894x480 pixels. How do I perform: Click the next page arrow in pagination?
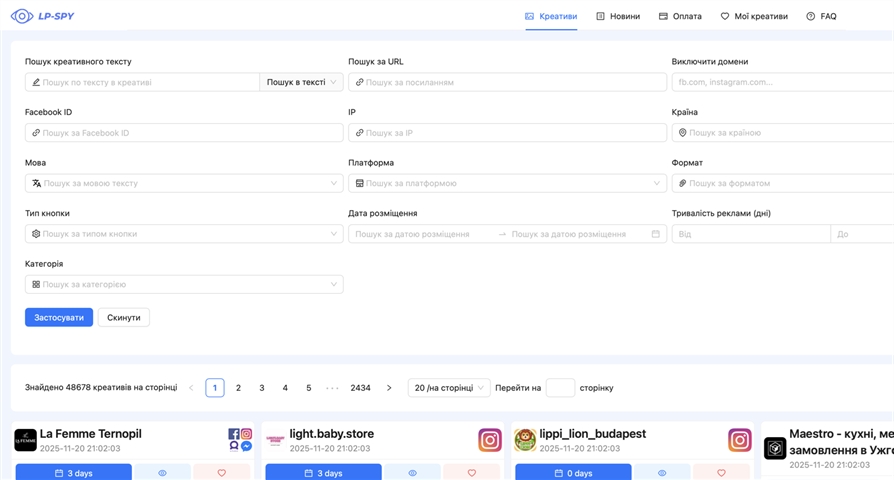click(389, 388)
